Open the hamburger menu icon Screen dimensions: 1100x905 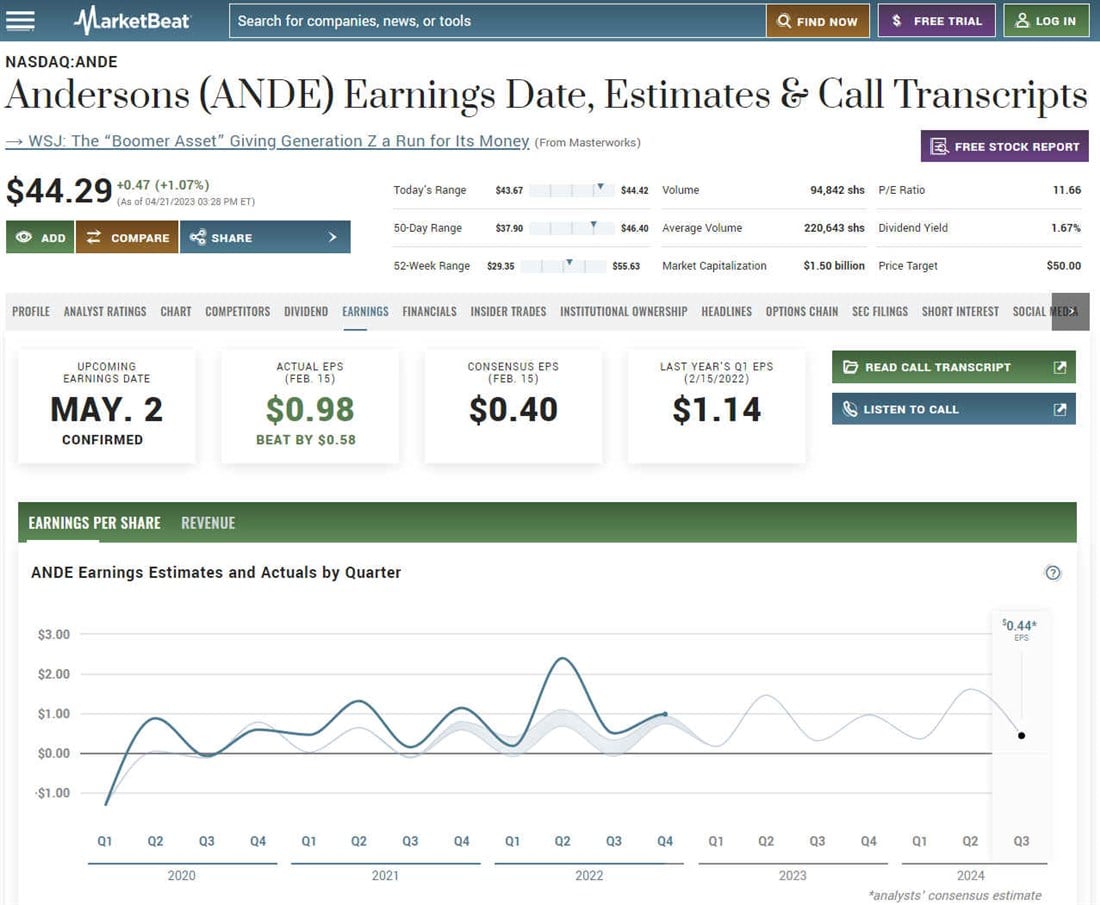pos(20,21)
